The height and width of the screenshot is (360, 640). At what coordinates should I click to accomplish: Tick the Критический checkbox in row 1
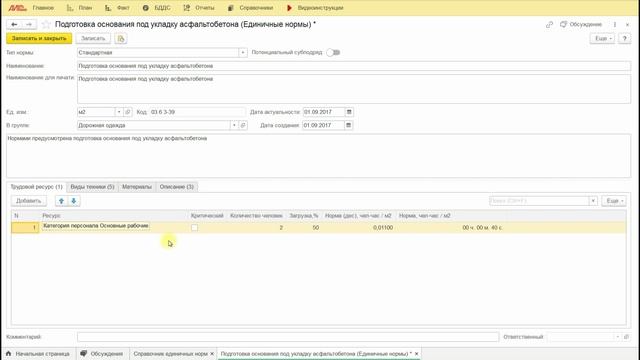194,228
